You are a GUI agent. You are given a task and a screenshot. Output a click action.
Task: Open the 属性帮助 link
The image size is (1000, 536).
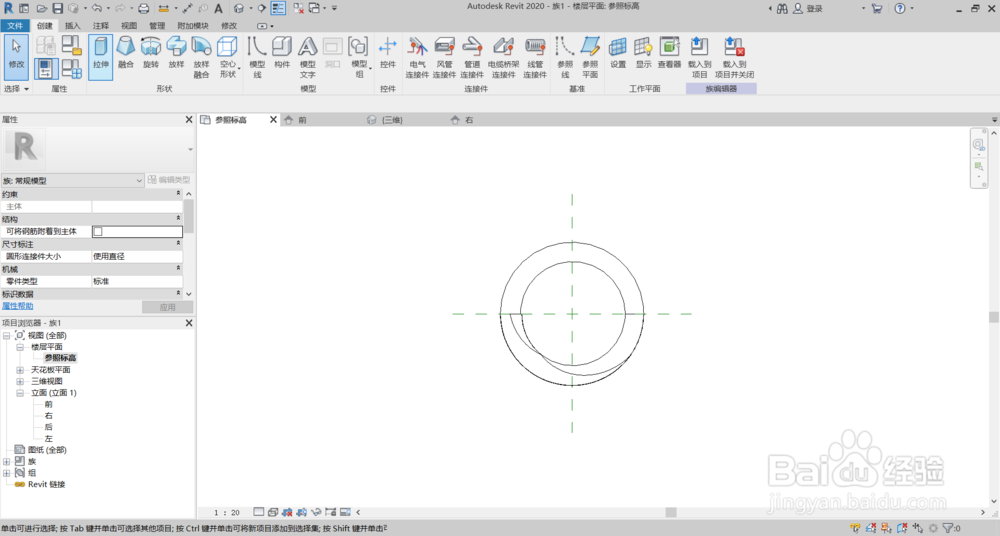(x=17, y=306)
